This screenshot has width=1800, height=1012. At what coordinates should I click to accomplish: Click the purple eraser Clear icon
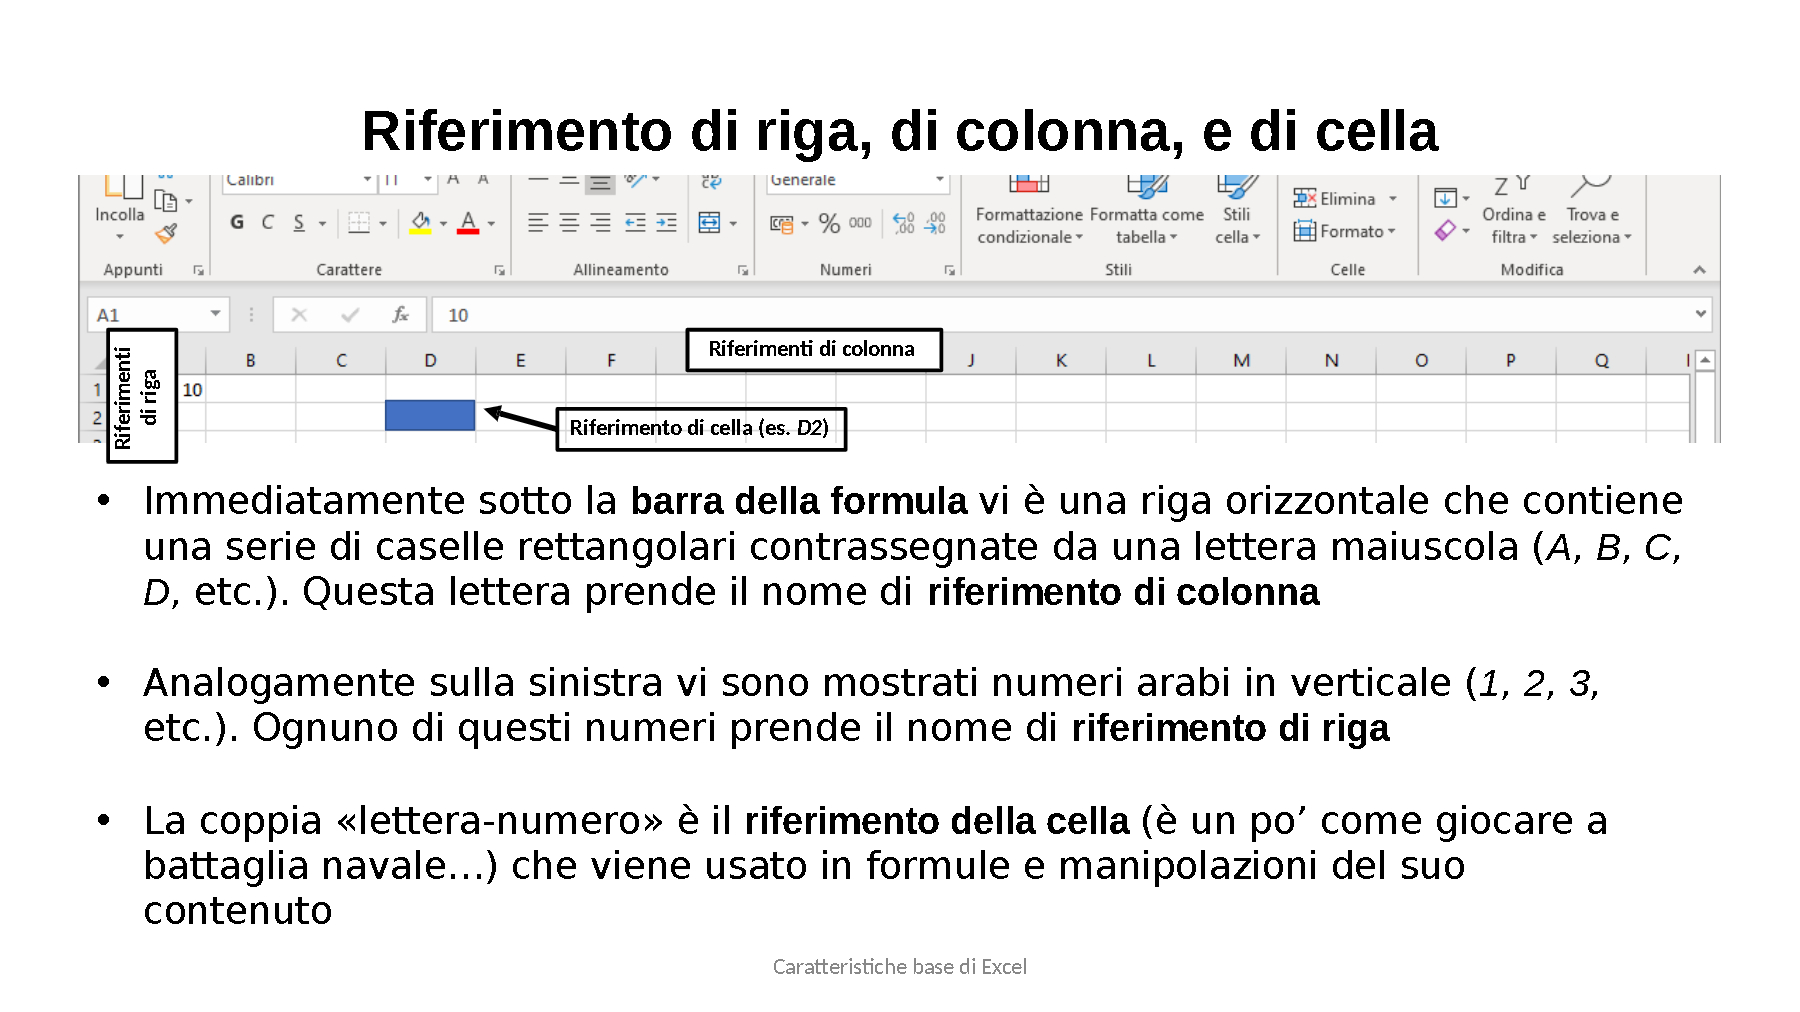pos(1445,231)
